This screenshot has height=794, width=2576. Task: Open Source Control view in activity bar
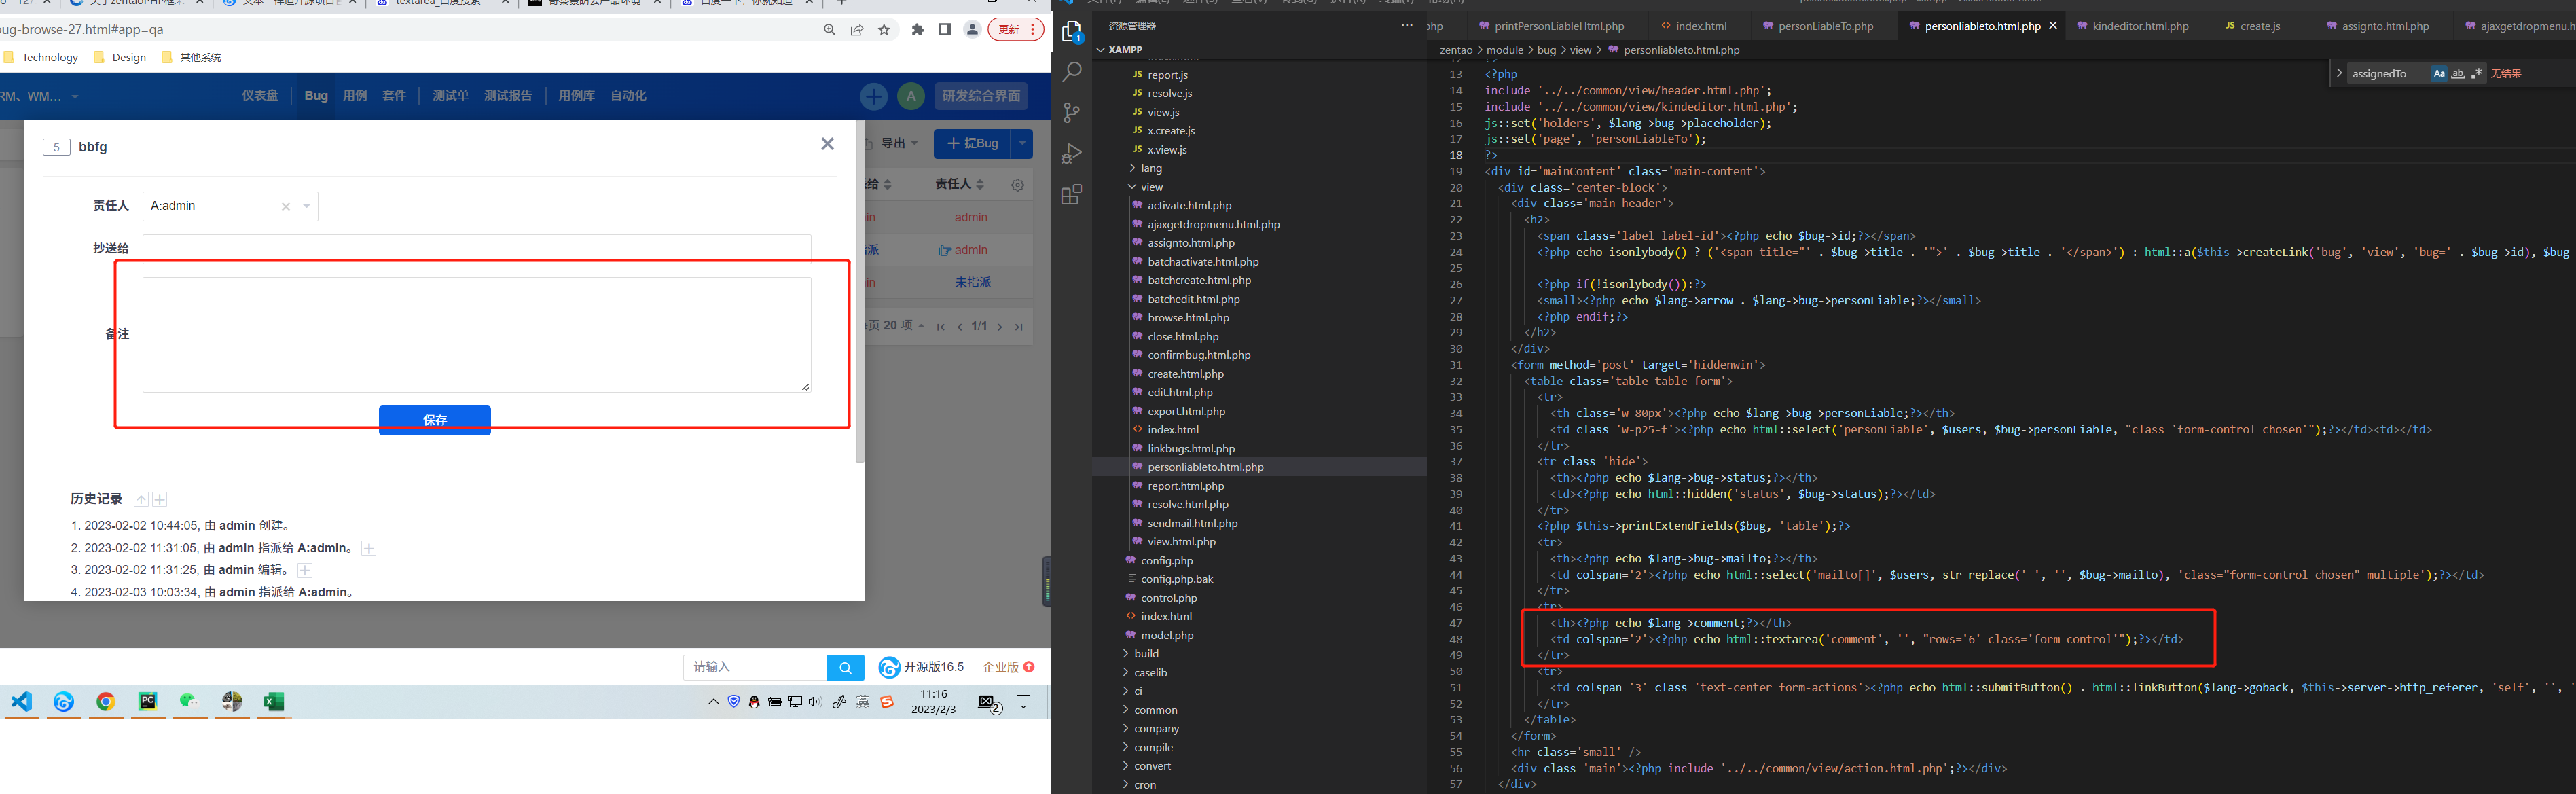pos(1072,113)
